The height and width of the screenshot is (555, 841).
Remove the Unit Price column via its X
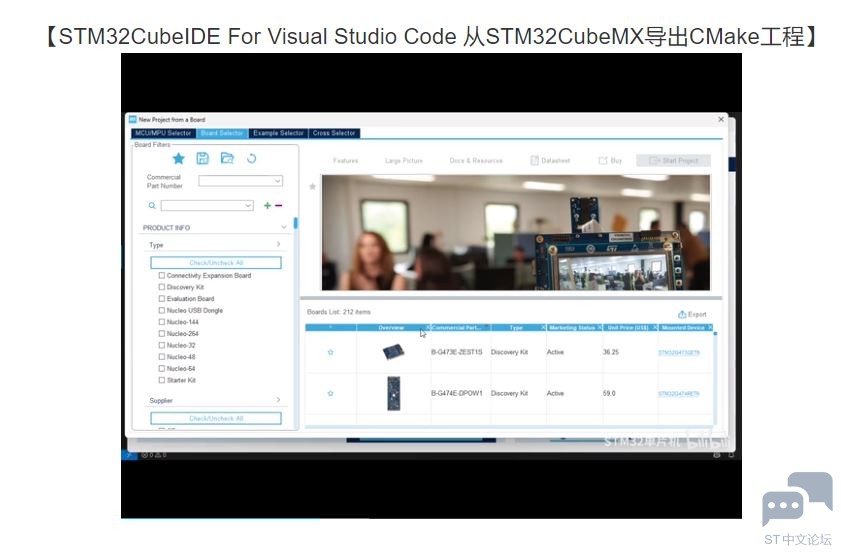[x=655, y=327]
